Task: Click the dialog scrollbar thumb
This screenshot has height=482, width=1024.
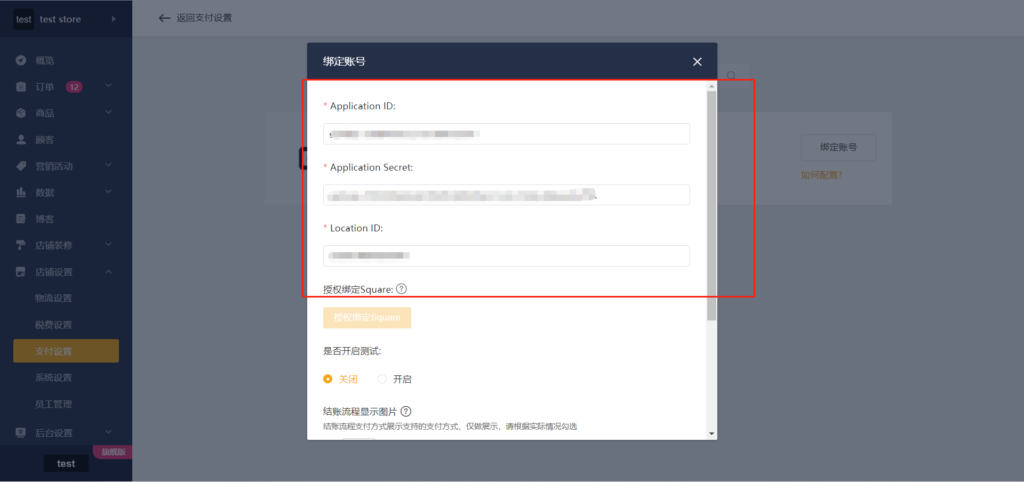Action: (711, 205)
